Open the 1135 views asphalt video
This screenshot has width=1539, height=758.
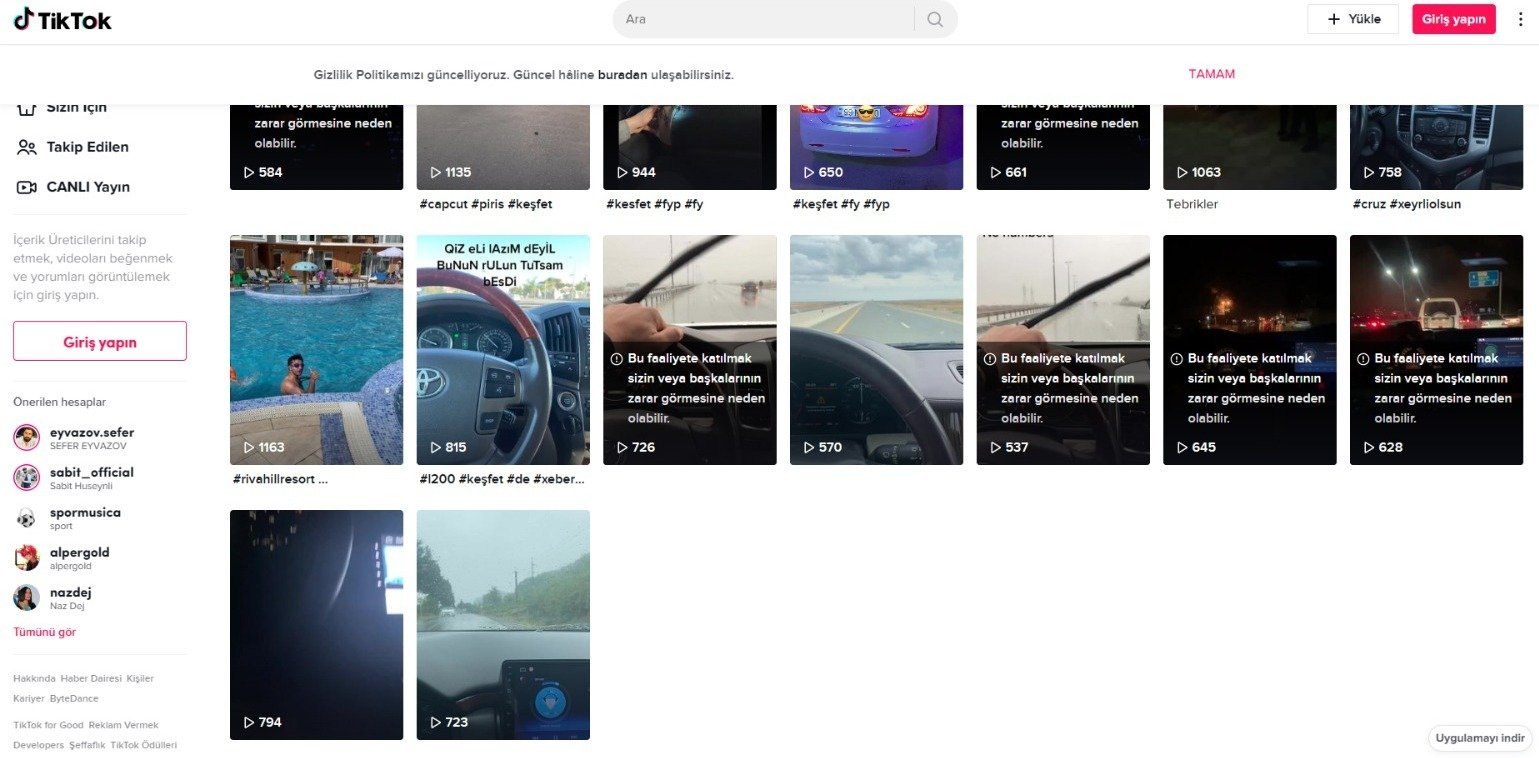click(x=503, y=146)
